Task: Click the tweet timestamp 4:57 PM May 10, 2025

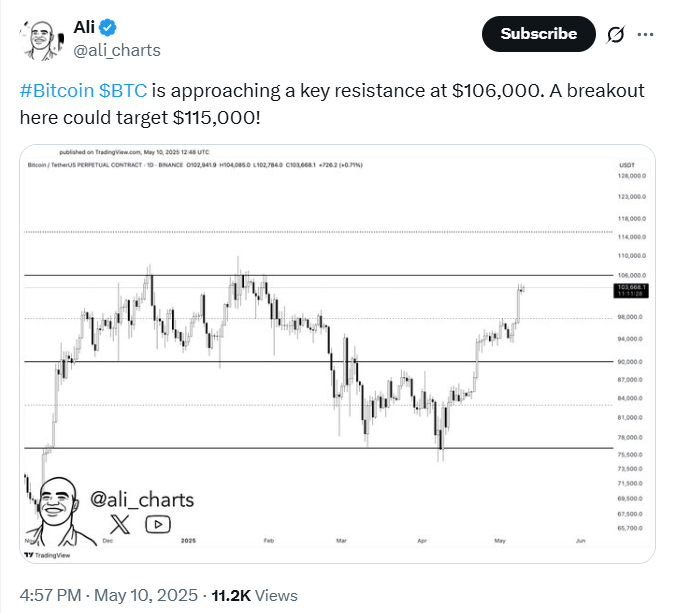Action: (x=109, y=595)
